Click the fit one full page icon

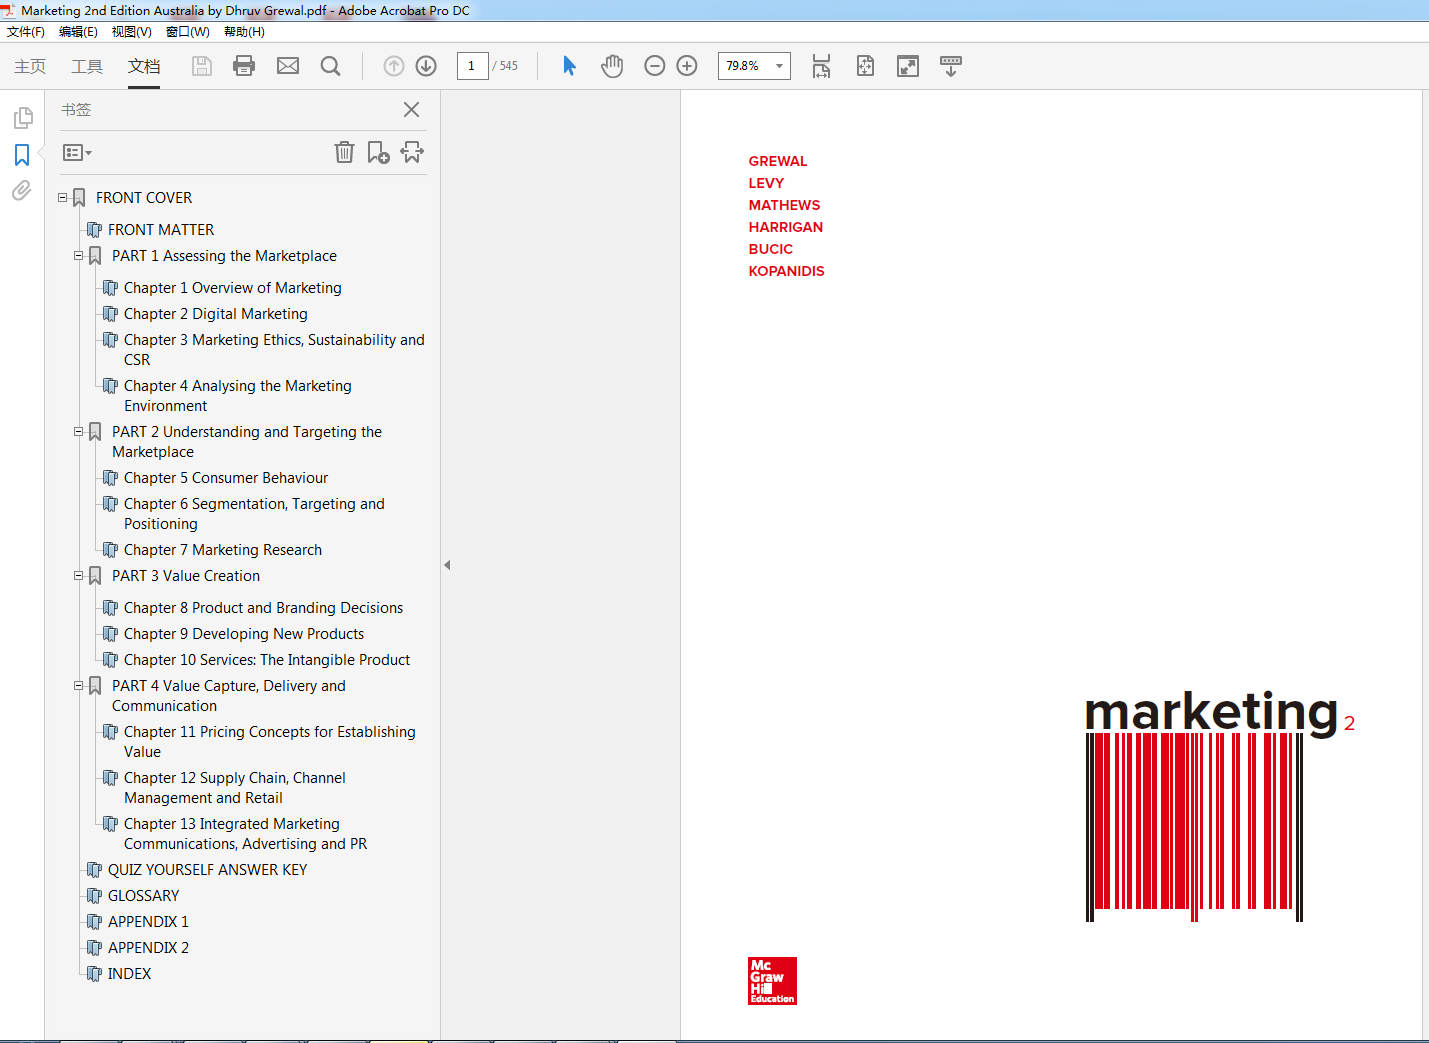coord(865,66)
